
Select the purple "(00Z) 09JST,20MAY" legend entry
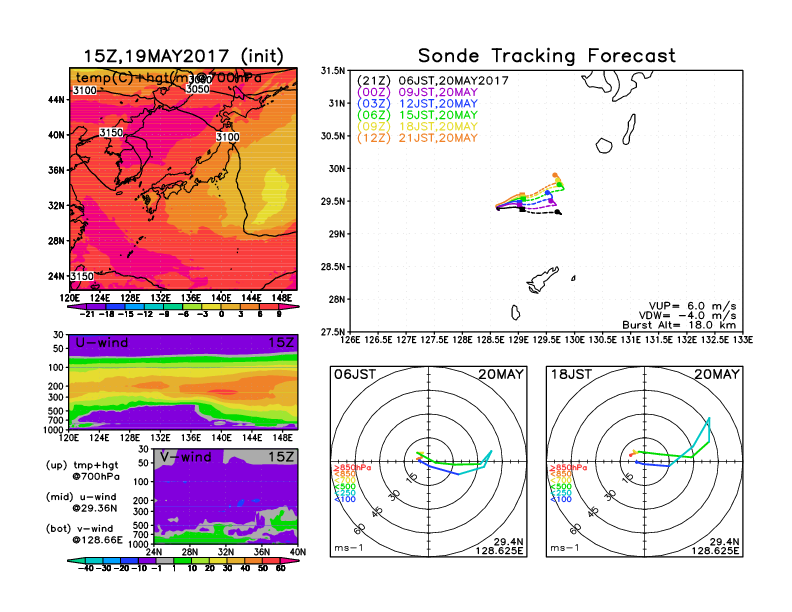(x=417, y=92)
